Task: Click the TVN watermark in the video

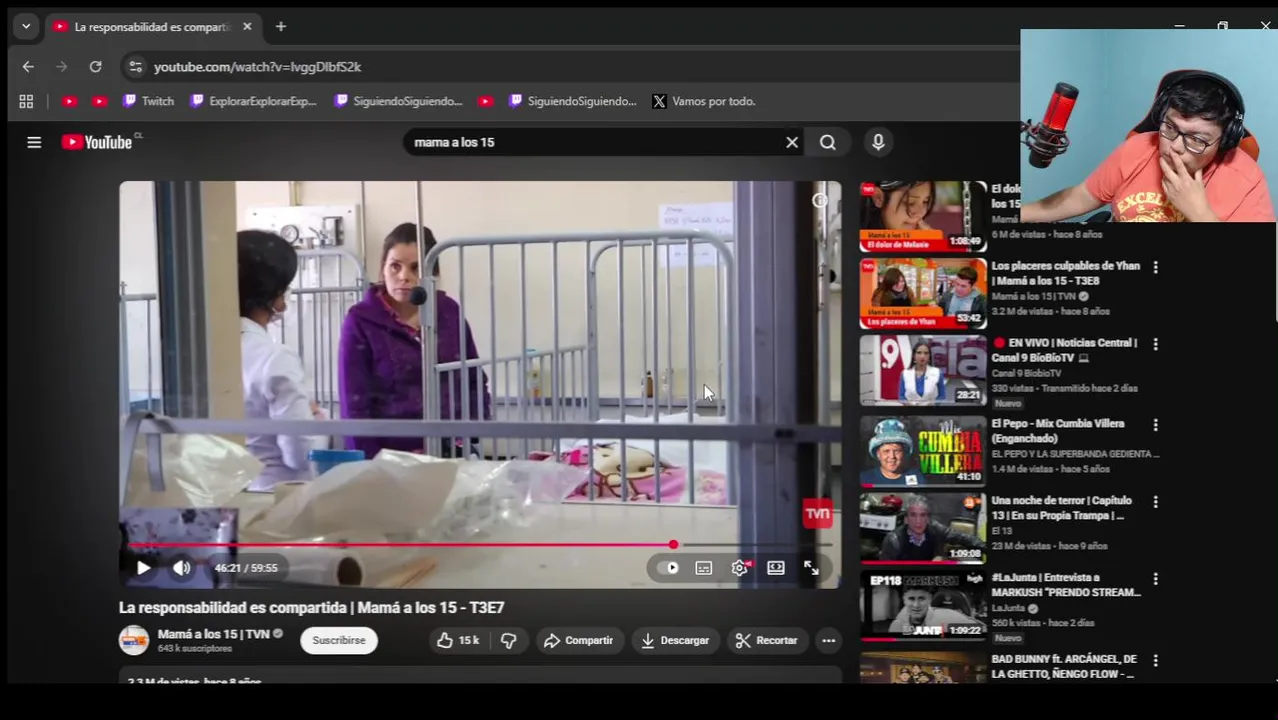Action: (817, 514)
